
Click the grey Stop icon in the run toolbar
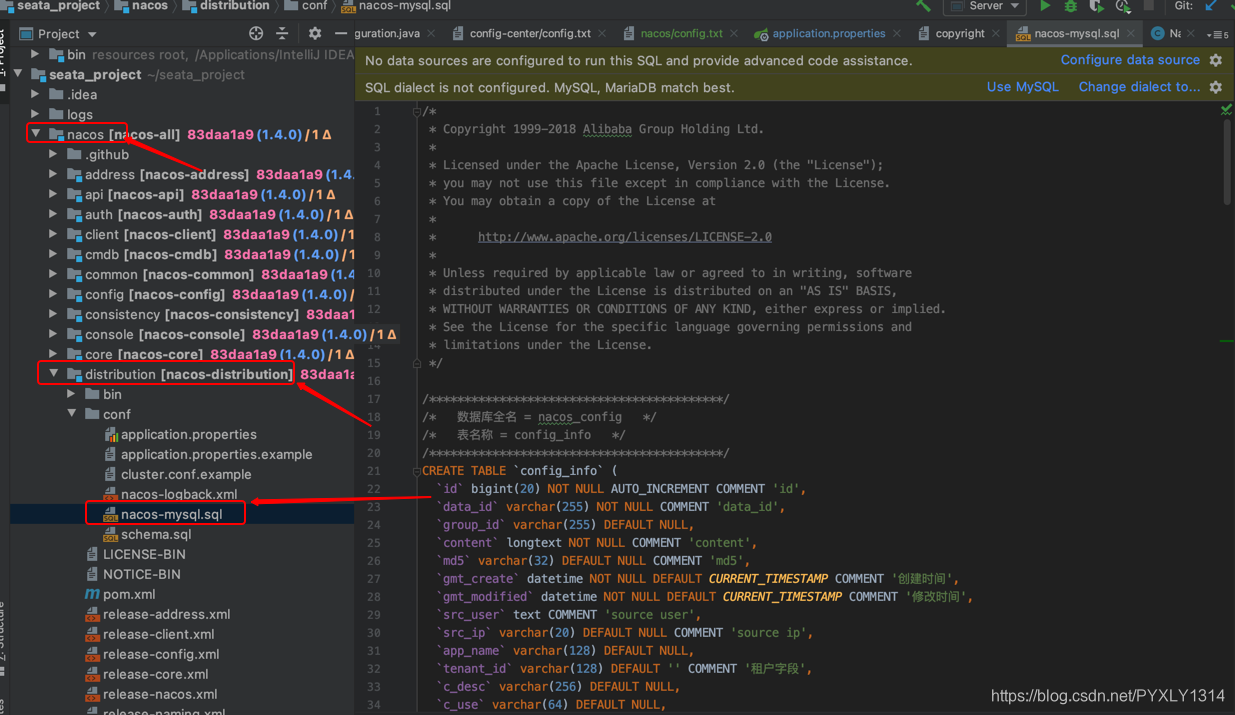pyautogui.click(x=1149, y=6)
